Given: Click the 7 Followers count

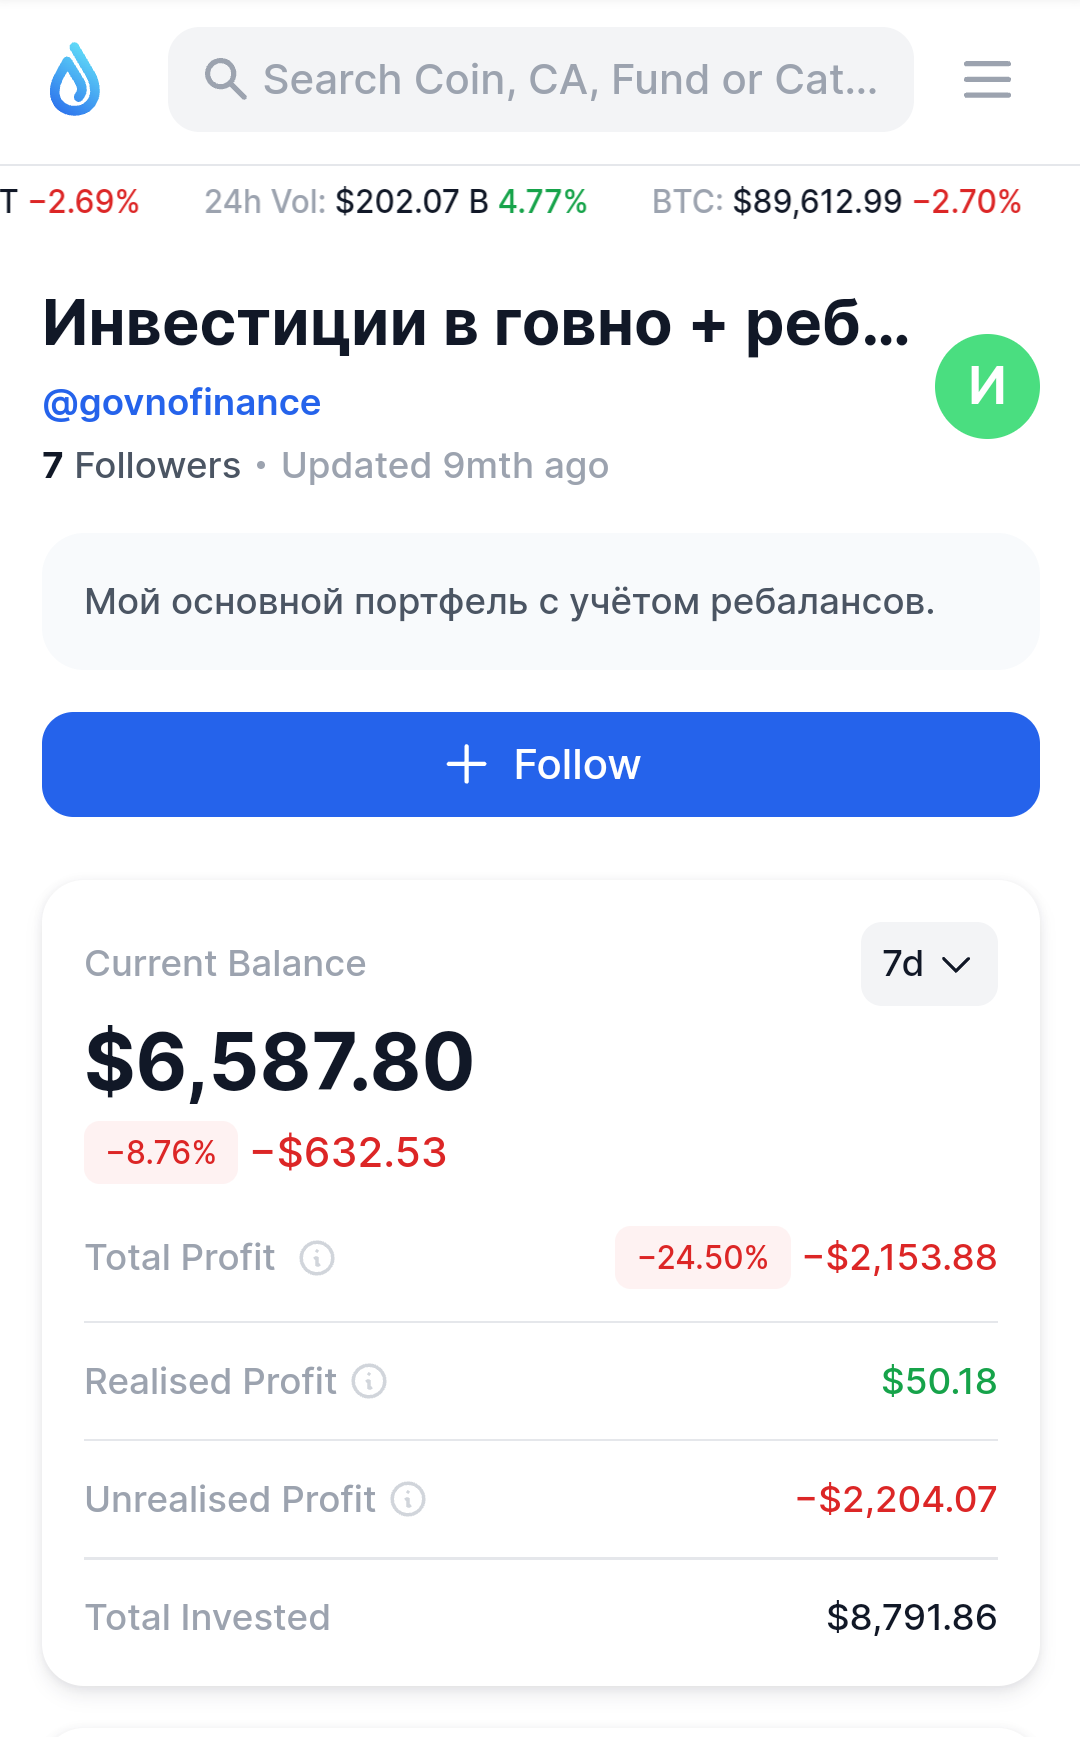Looking at the screenshot, I should coord(141,465).
